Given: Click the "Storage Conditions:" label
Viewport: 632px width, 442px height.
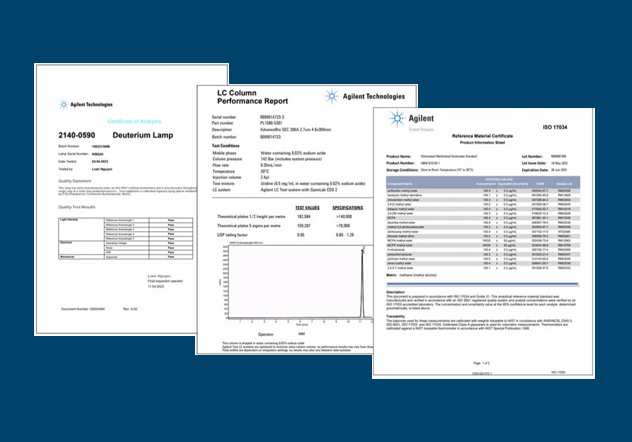Looking at the screenshot, I should (402, 170).
